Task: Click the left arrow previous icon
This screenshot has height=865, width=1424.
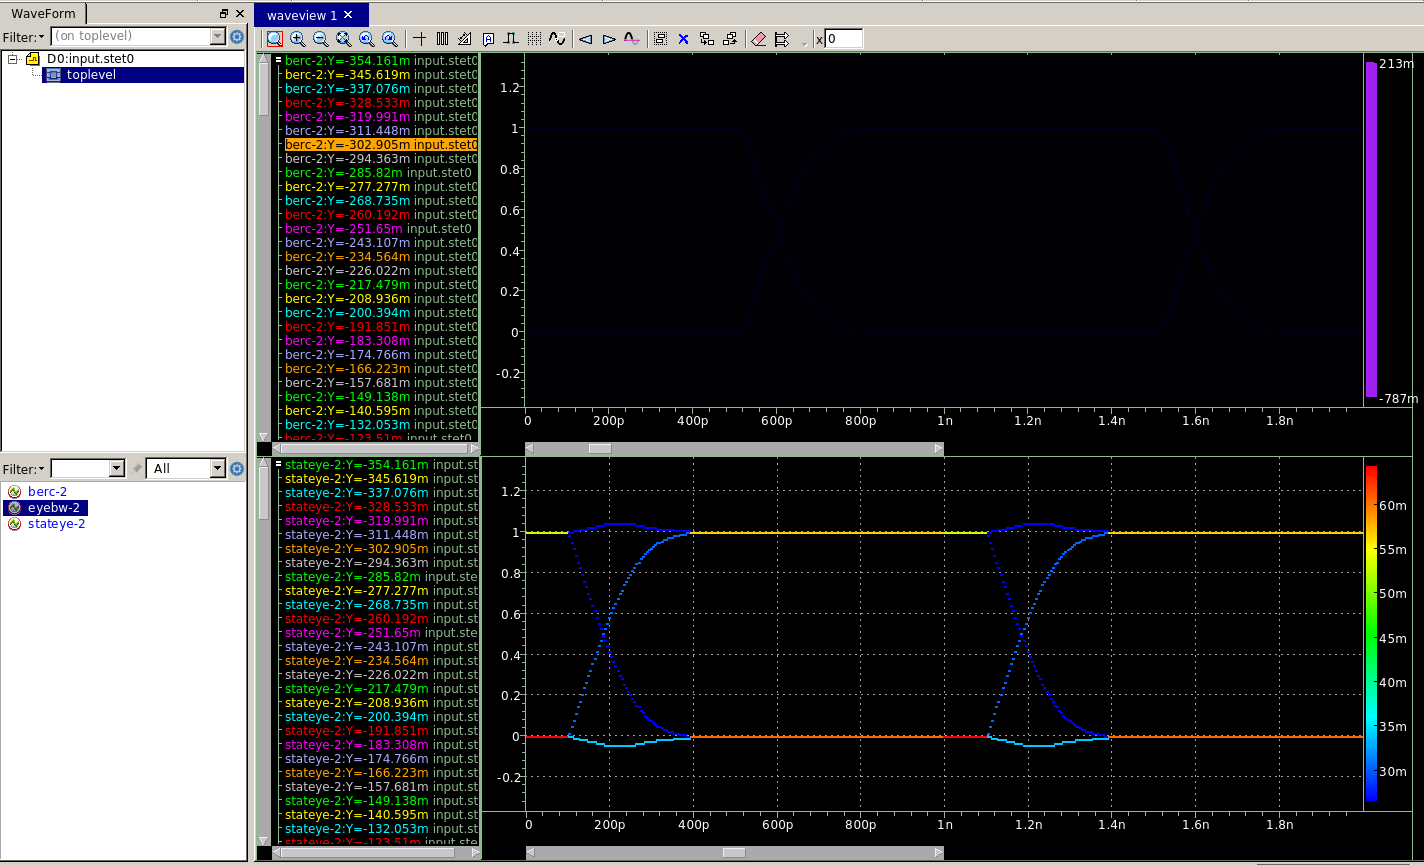Action: point(585,39)
